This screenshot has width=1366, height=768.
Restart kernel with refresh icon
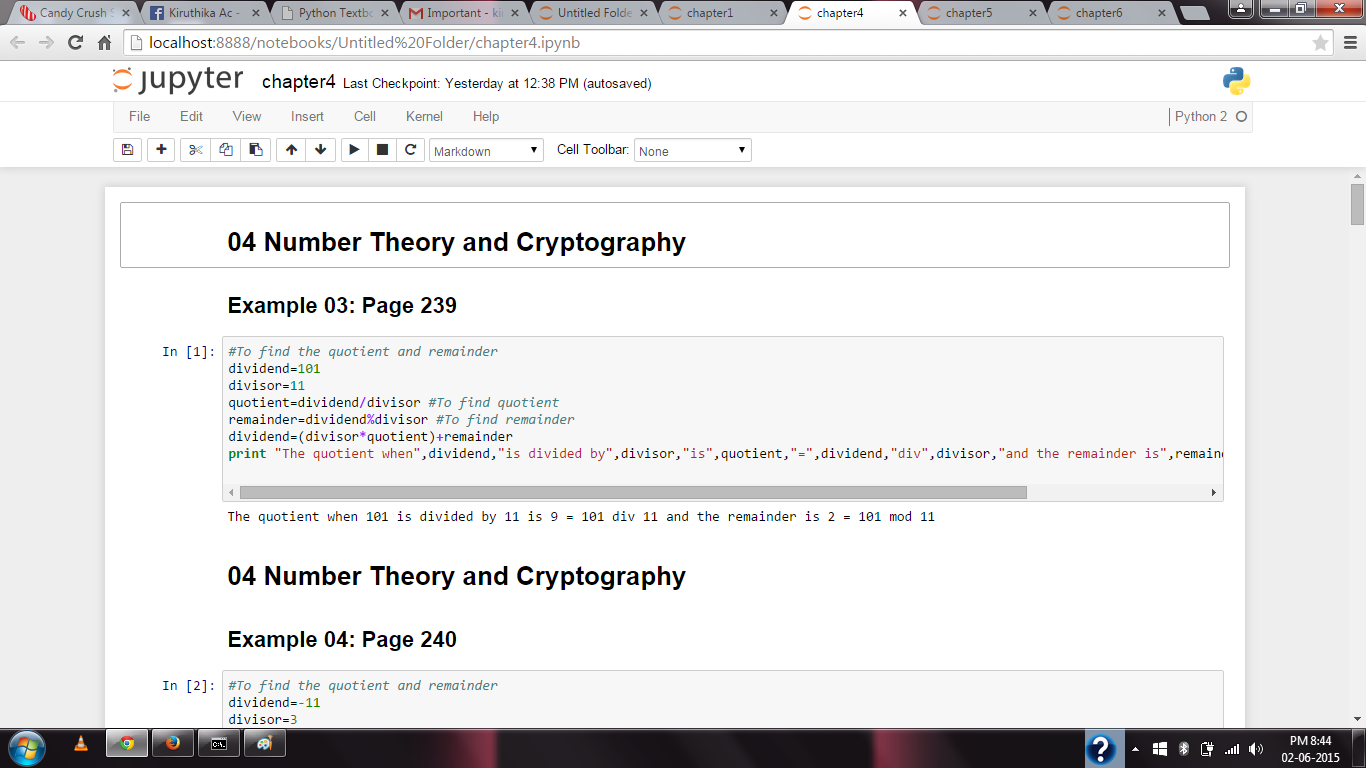pos(410,150)
